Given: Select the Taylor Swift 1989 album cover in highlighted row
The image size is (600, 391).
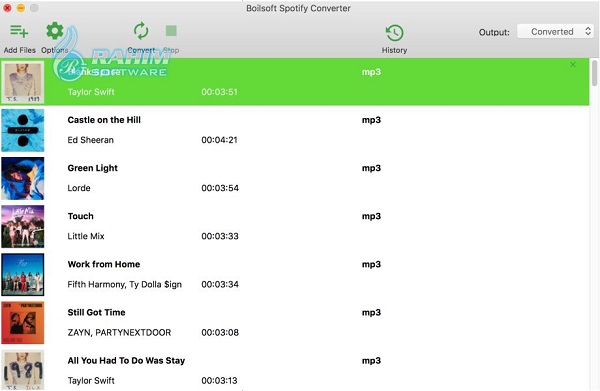Looking at the screenshot, I should (x=23, y=82).
